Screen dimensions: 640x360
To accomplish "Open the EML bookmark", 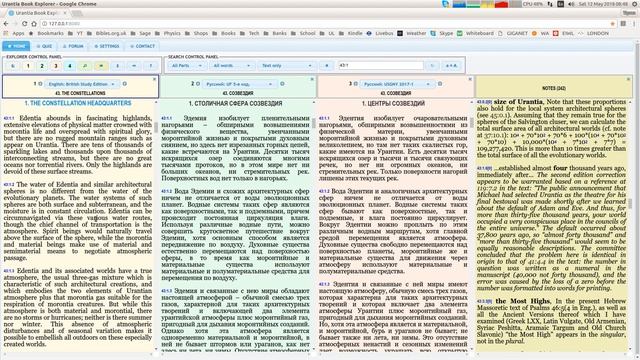I will pyautogui.click(x=564, y=33).
